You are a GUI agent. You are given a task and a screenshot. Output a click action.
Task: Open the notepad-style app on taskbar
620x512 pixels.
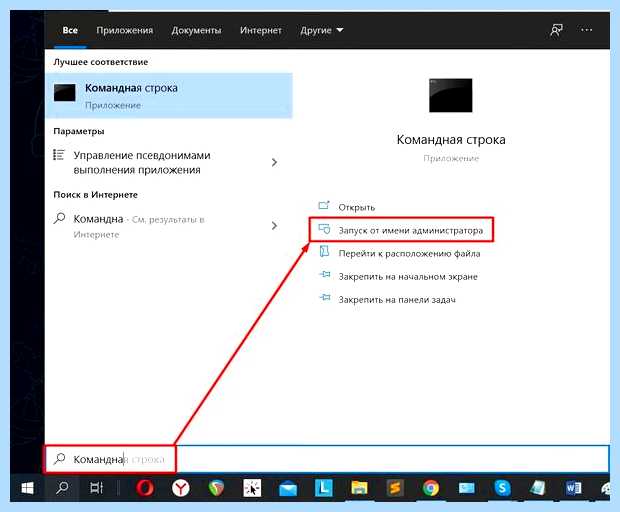click(x=538, y=488)
